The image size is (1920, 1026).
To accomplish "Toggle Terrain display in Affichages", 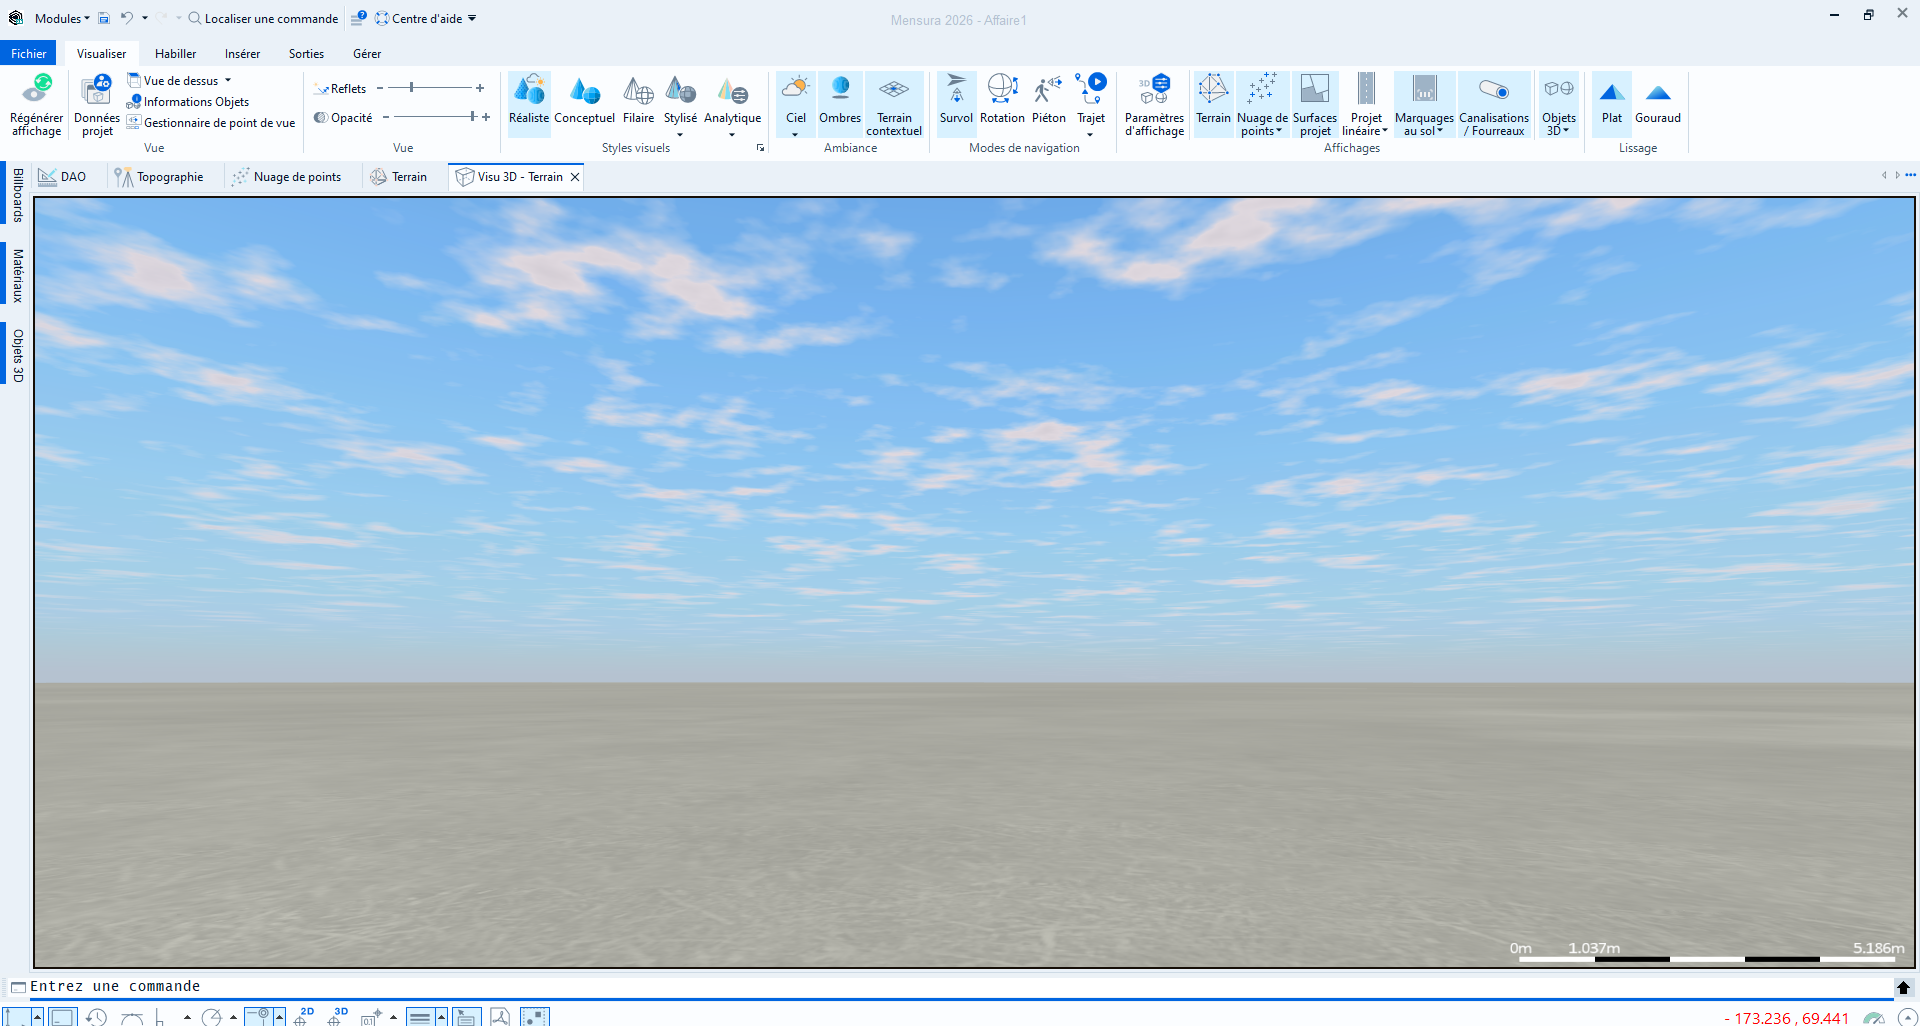I will tap(1213, 104).
